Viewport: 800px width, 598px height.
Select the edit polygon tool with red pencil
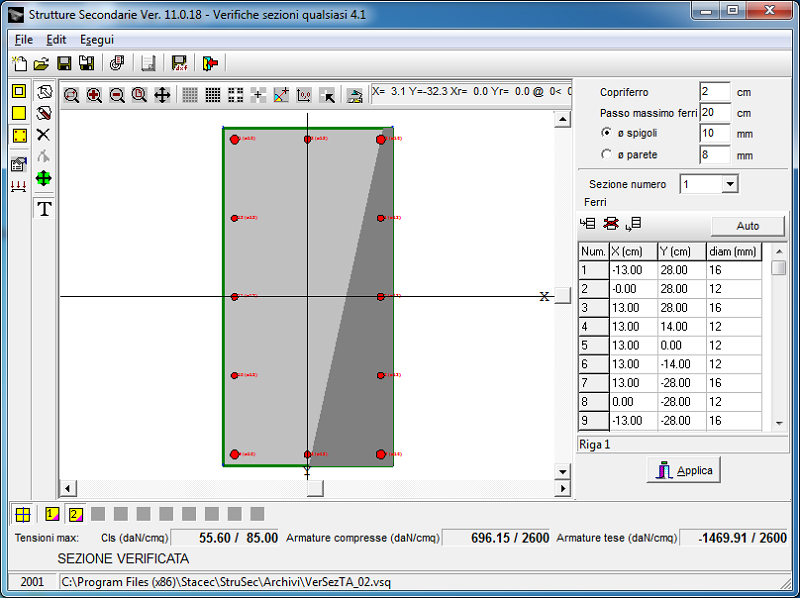pyautogui.click(x=44, y=113)
